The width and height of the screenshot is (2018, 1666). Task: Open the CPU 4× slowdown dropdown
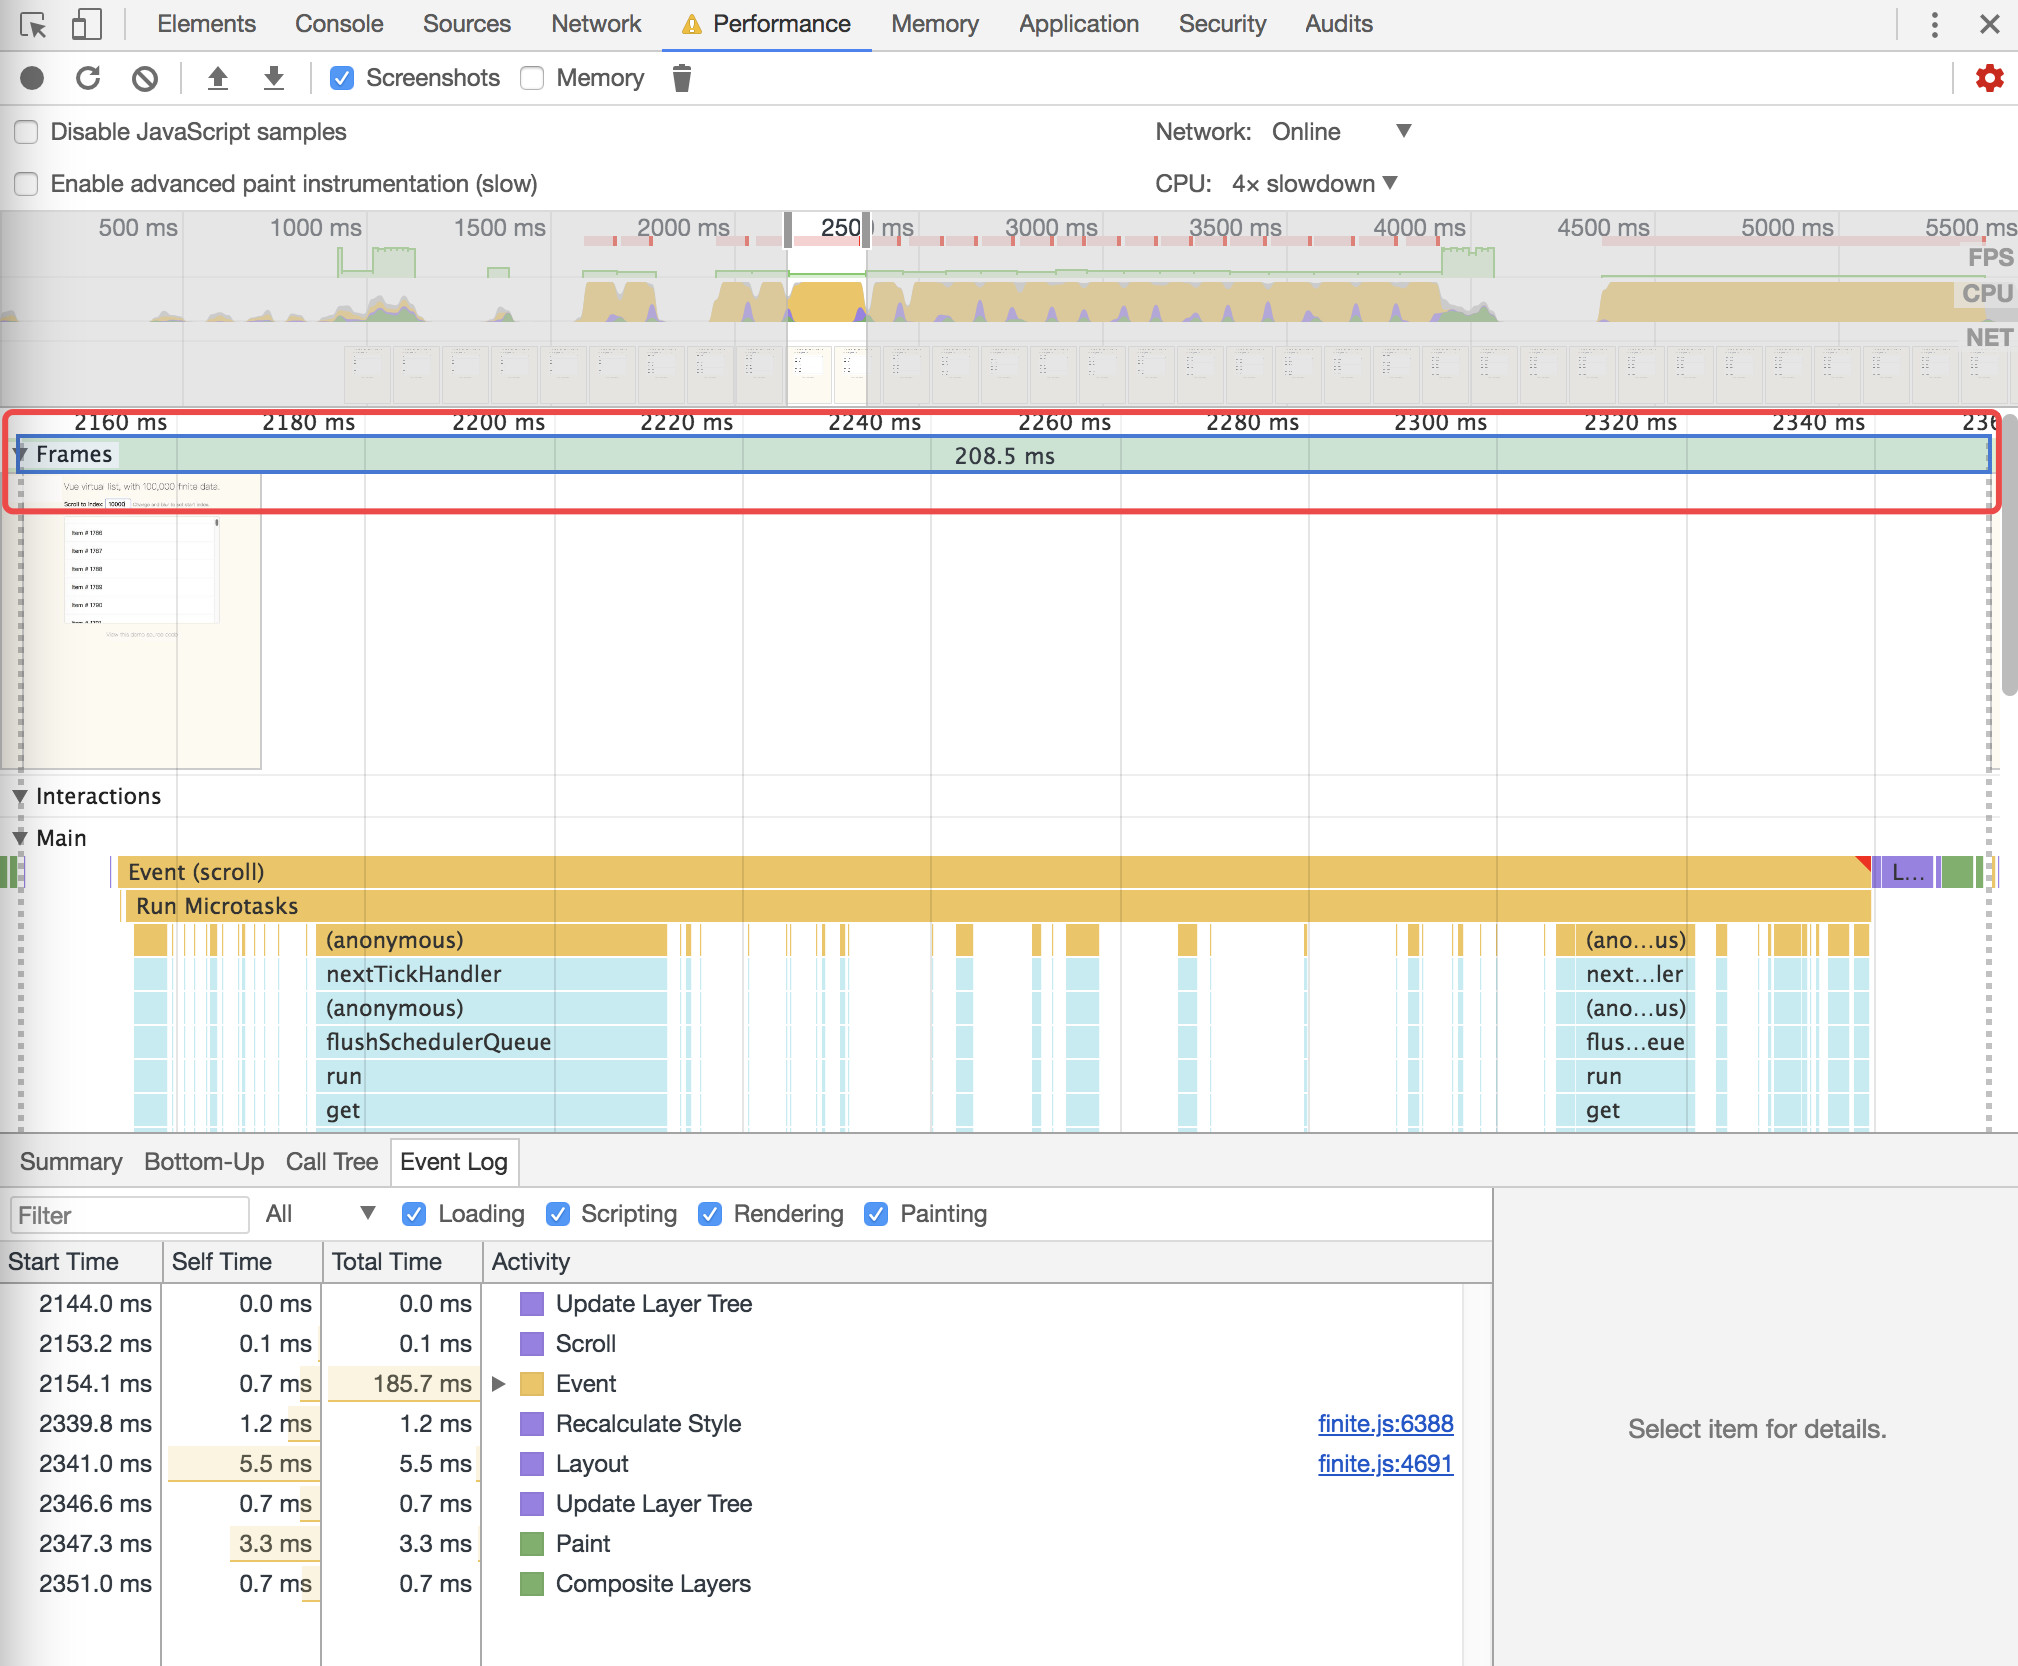click(x=1314, y=184)
